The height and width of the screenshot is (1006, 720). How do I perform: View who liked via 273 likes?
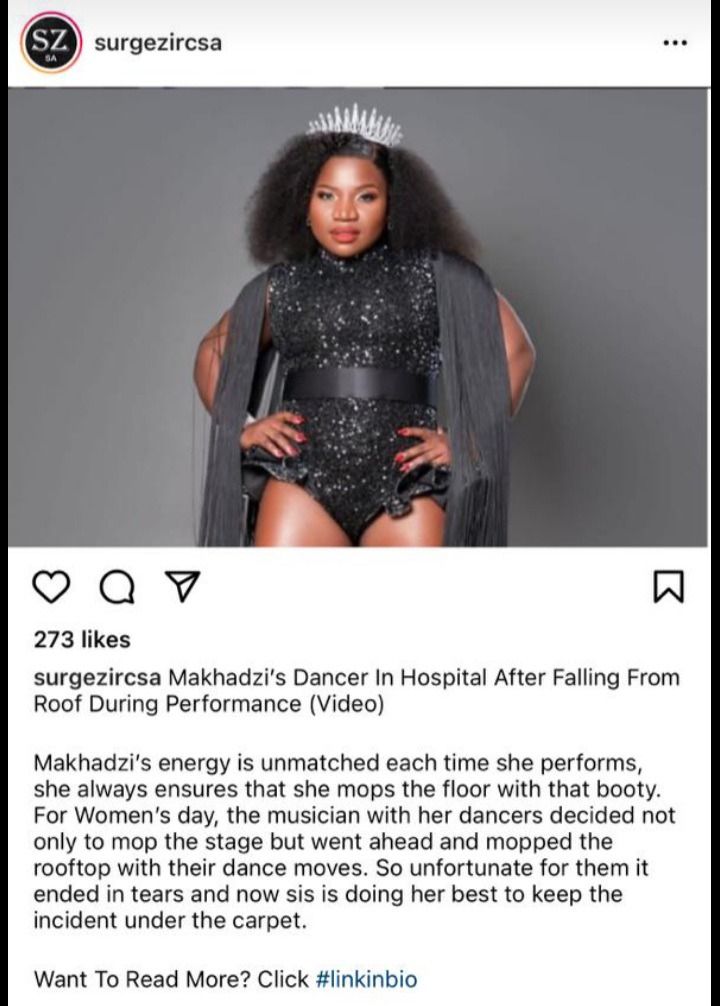[81, 640]
